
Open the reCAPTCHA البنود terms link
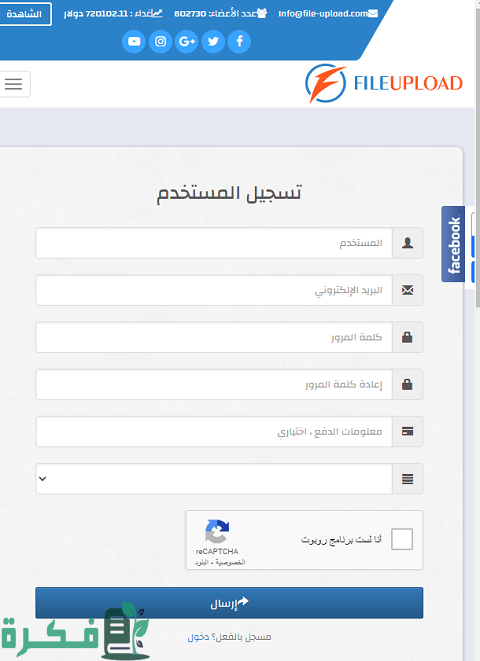tap(201, 563)
